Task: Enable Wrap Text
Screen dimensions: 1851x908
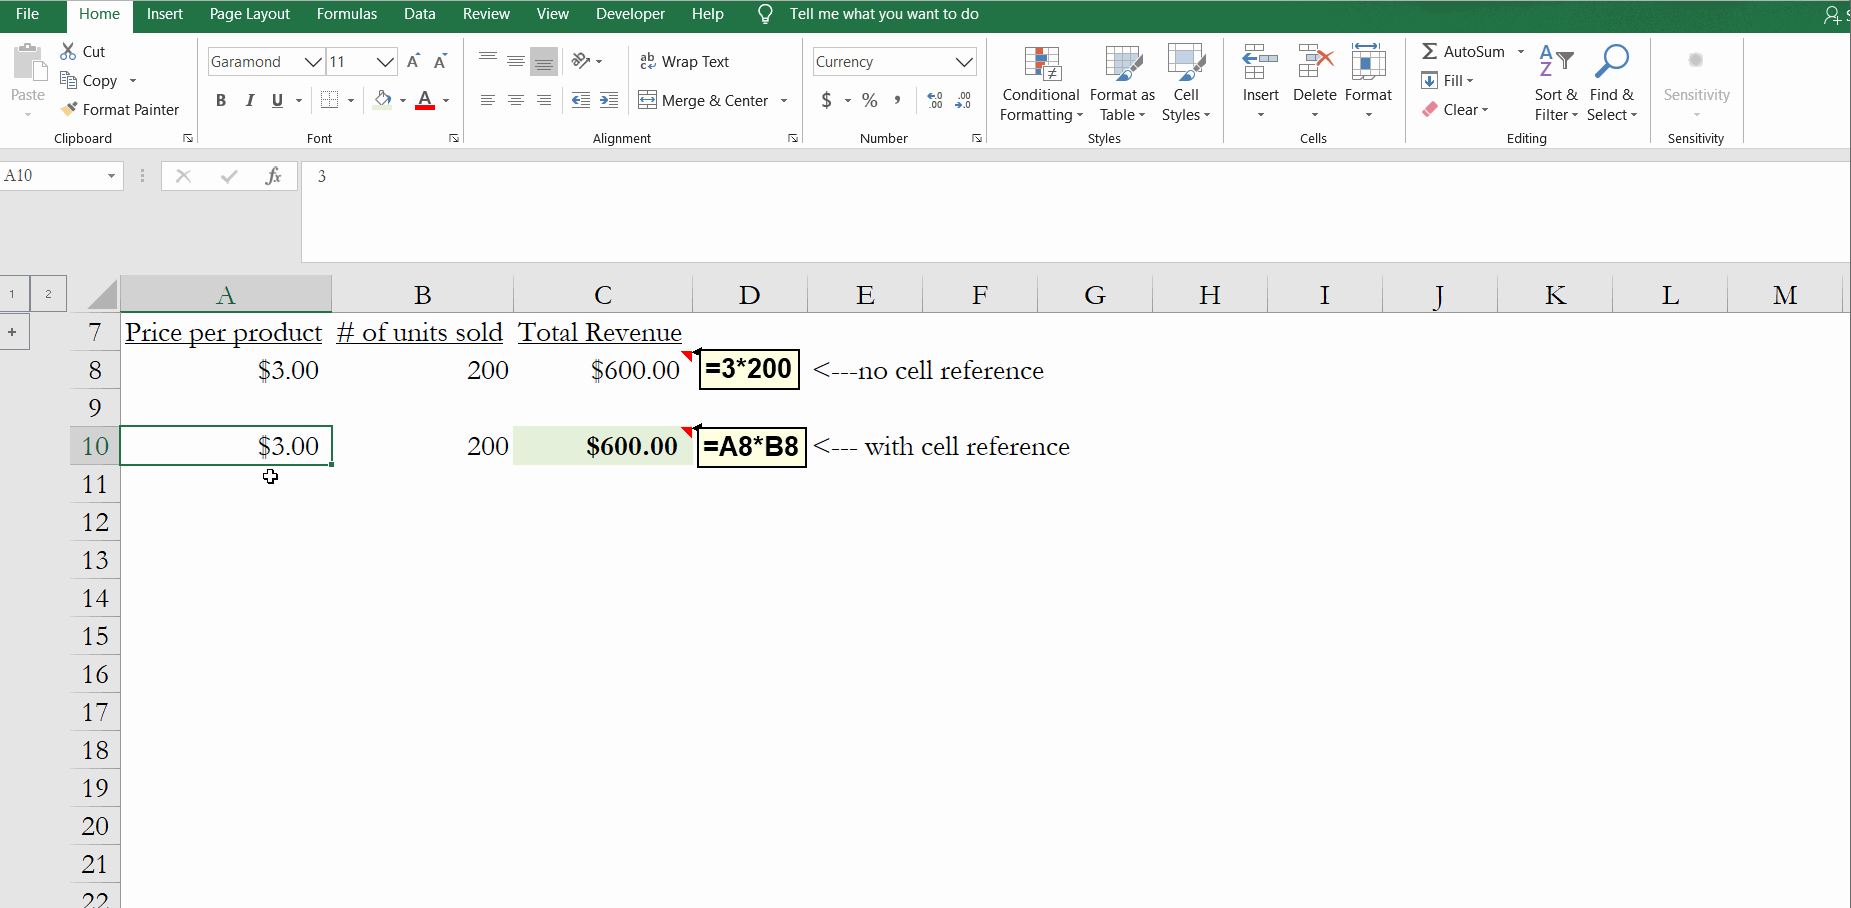Action: click(685, 61)
